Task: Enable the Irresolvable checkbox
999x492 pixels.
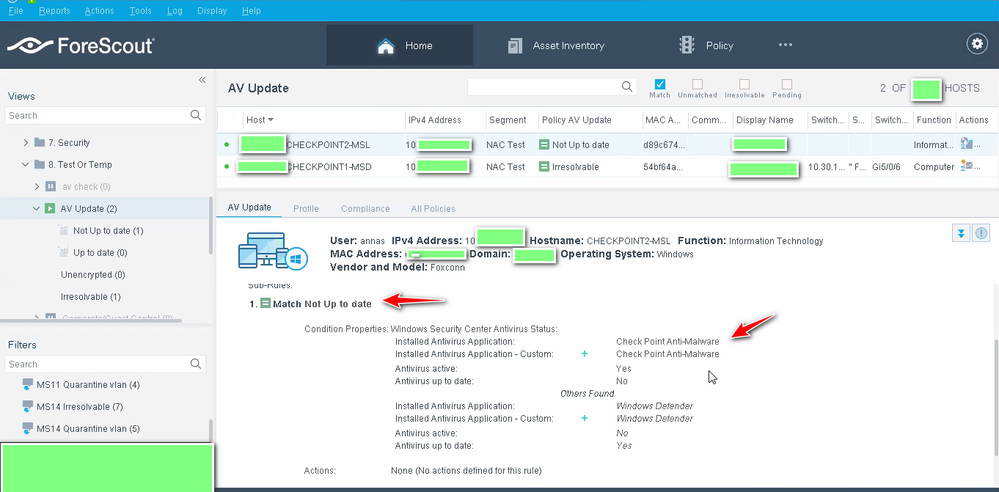Action: pos(744,84)
